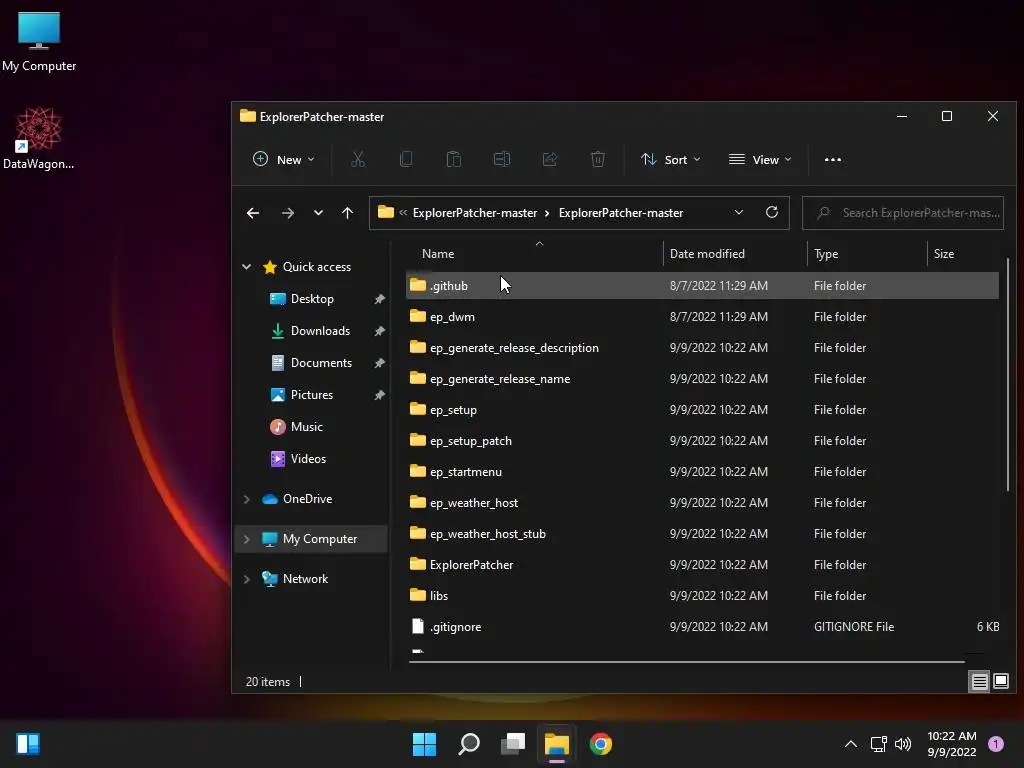Go back with the left arrow
The width and height of the screenshot is (1024, 768).
click(253, 213)
